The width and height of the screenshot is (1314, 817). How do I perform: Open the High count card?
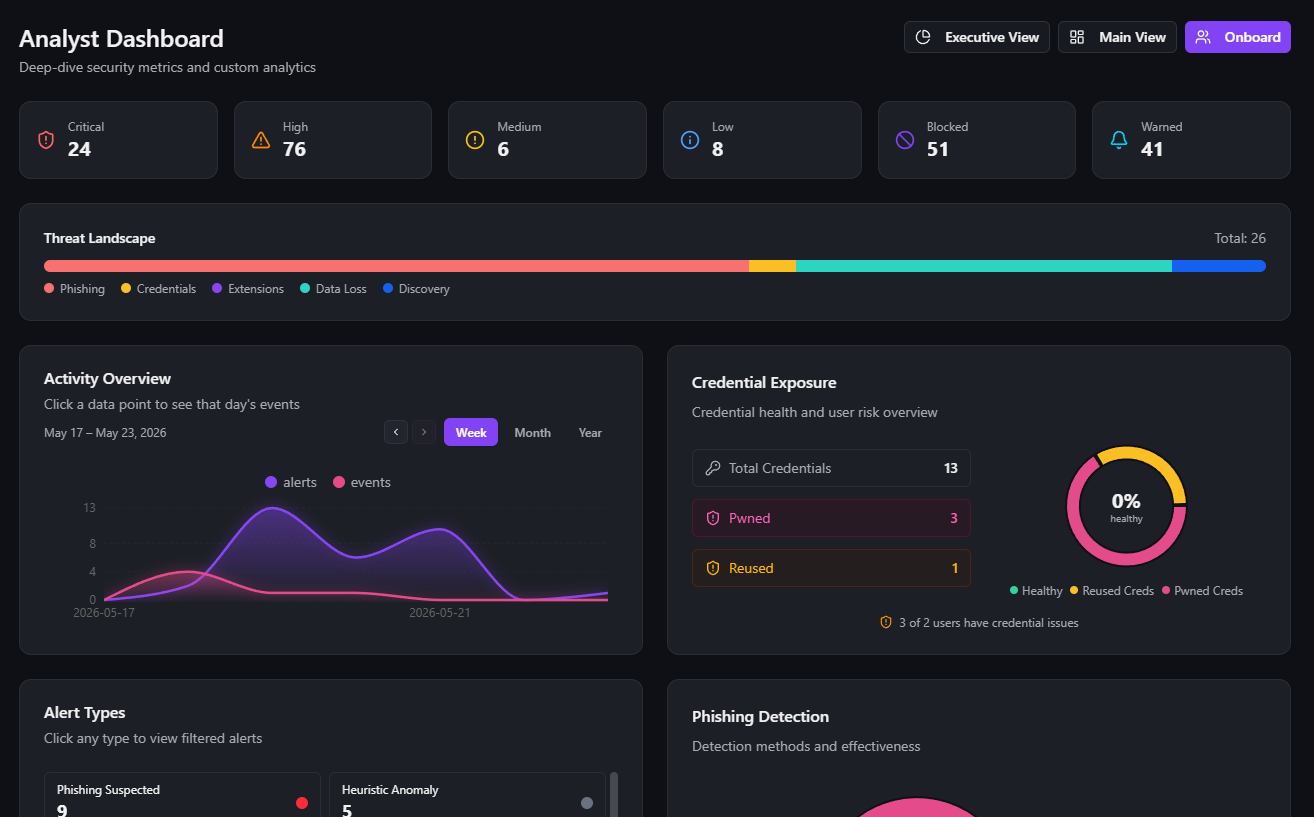point(333,140)
